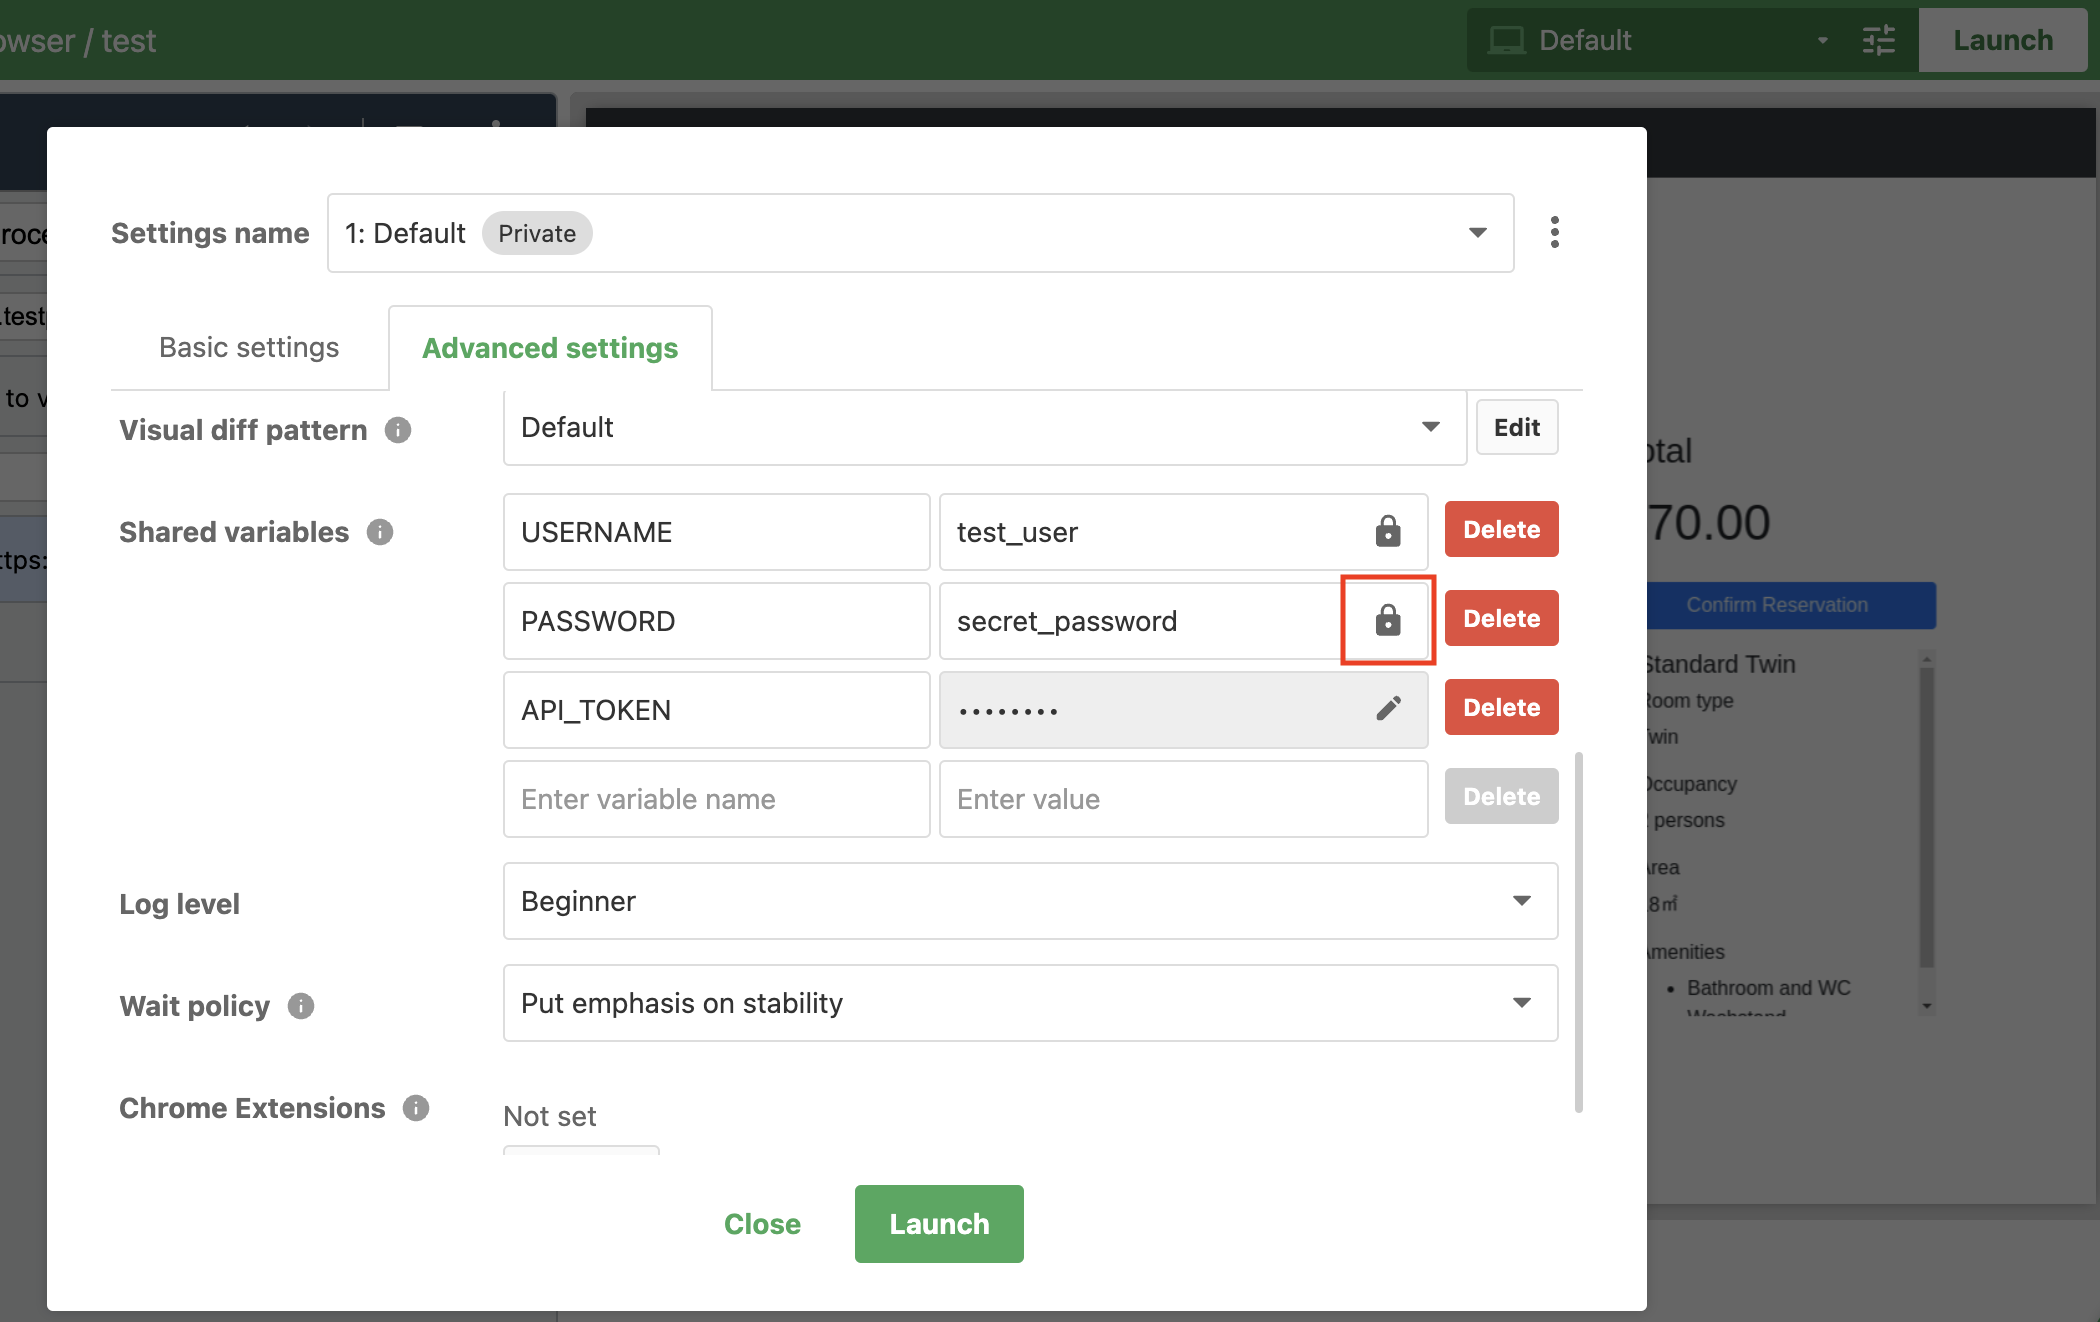Open the three-dot menu beside settings name
Viewport: 2100px width, 1322px height.
1554,232
